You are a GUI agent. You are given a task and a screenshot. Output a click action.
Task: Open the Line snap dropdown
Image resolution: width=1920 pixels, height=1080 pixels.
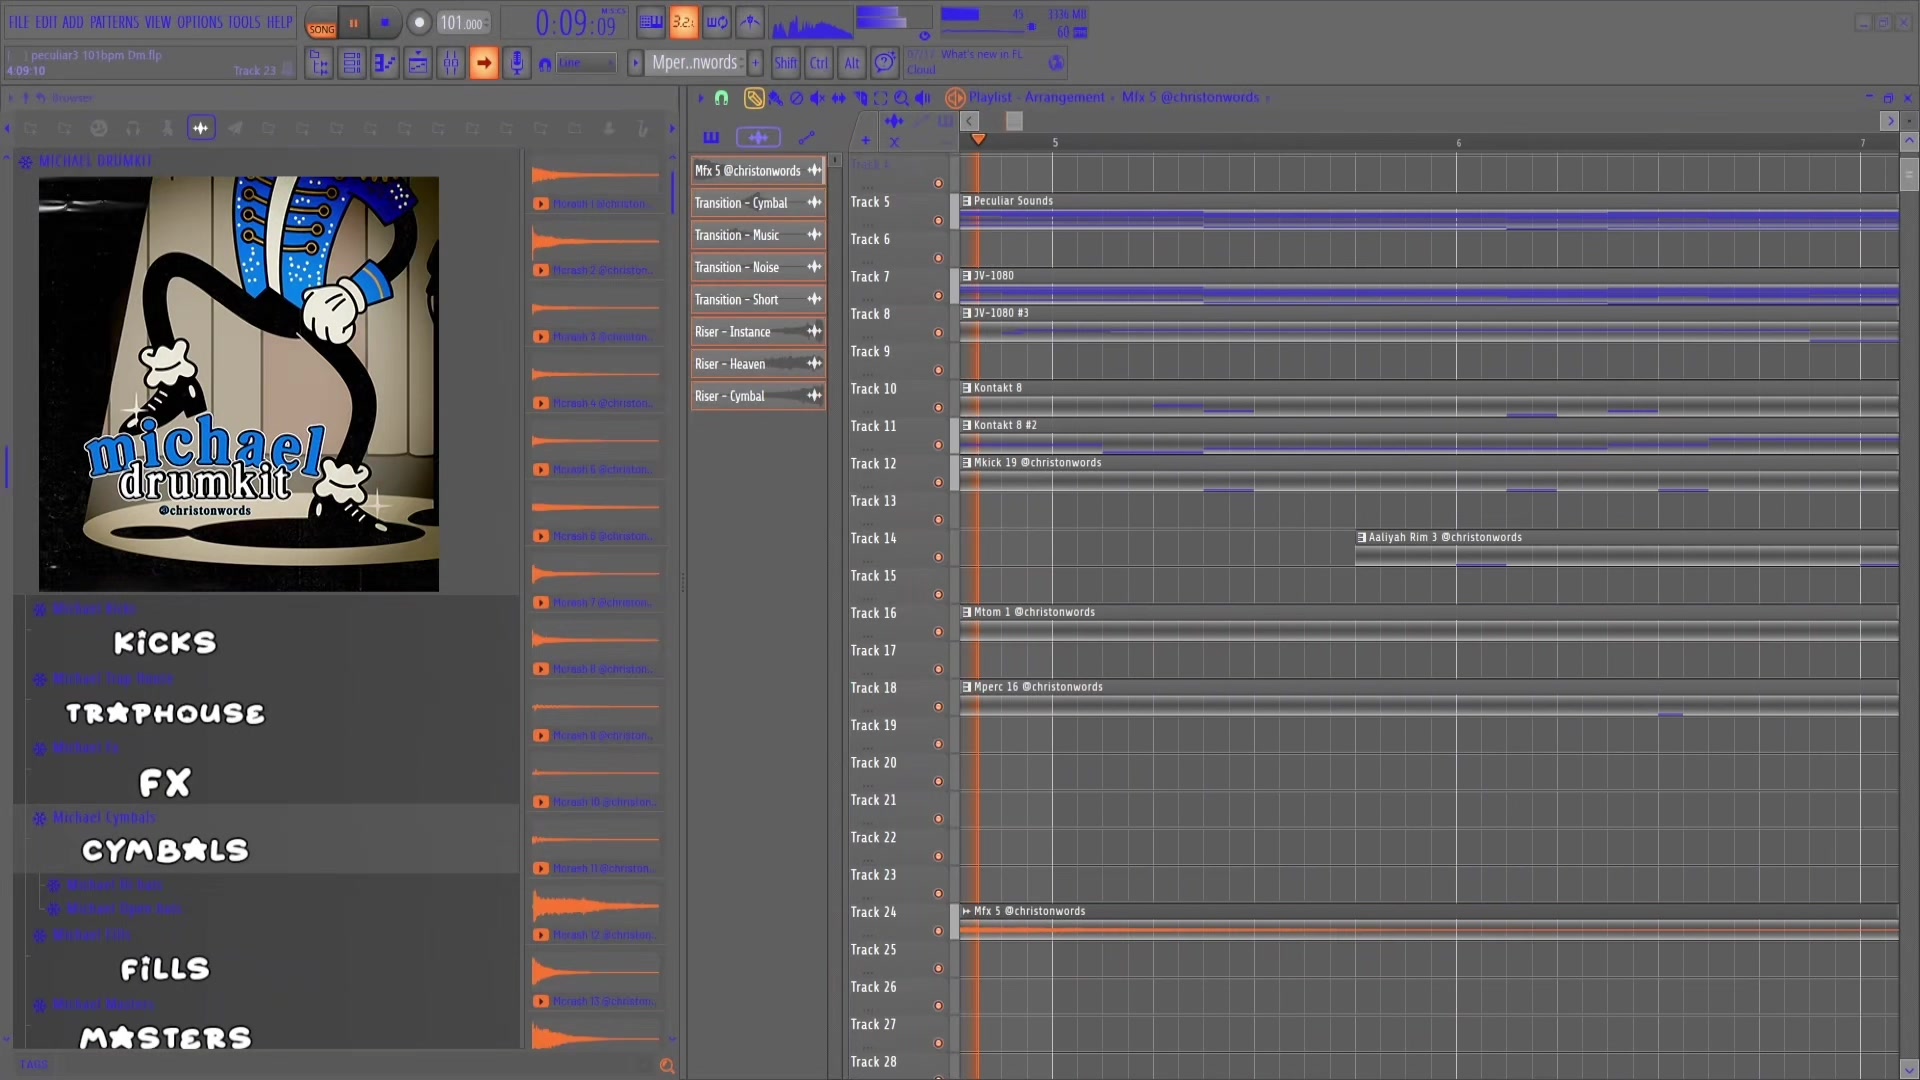tap(586, 64)
